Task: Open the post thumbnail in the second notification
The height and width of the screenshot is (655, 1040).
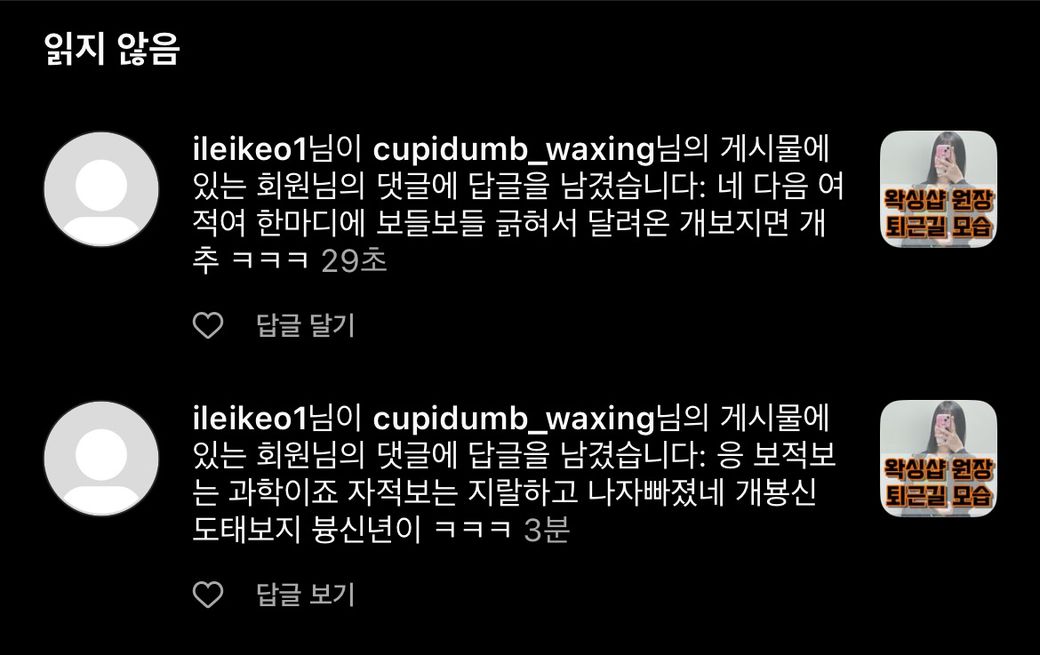Action: [x=938, y=458]
